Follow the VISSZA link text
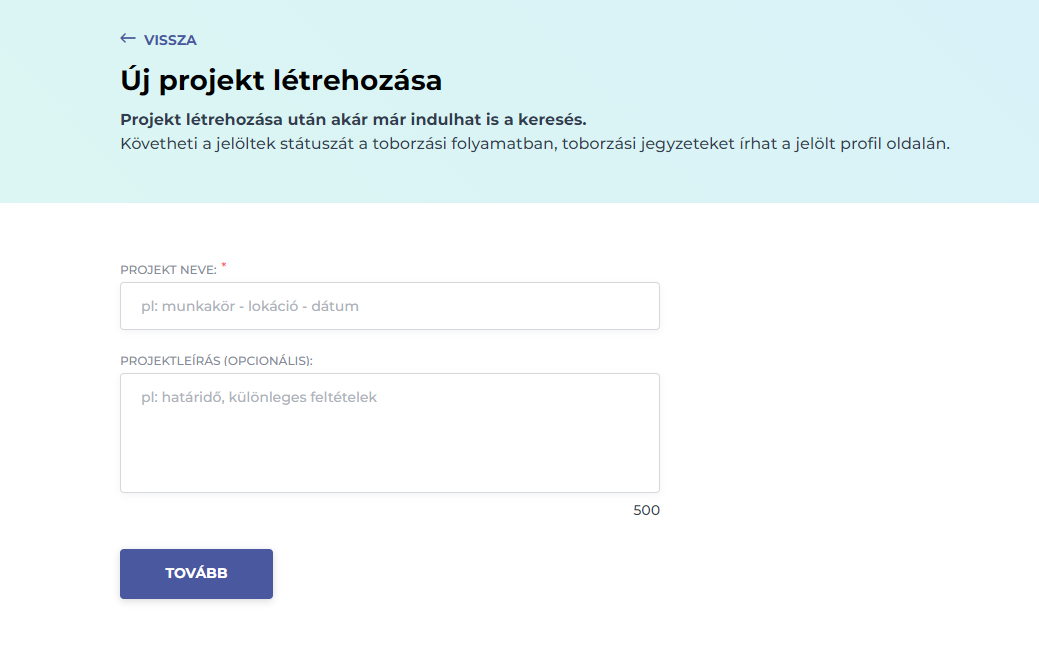1039x649 pixels. [170, 40]
